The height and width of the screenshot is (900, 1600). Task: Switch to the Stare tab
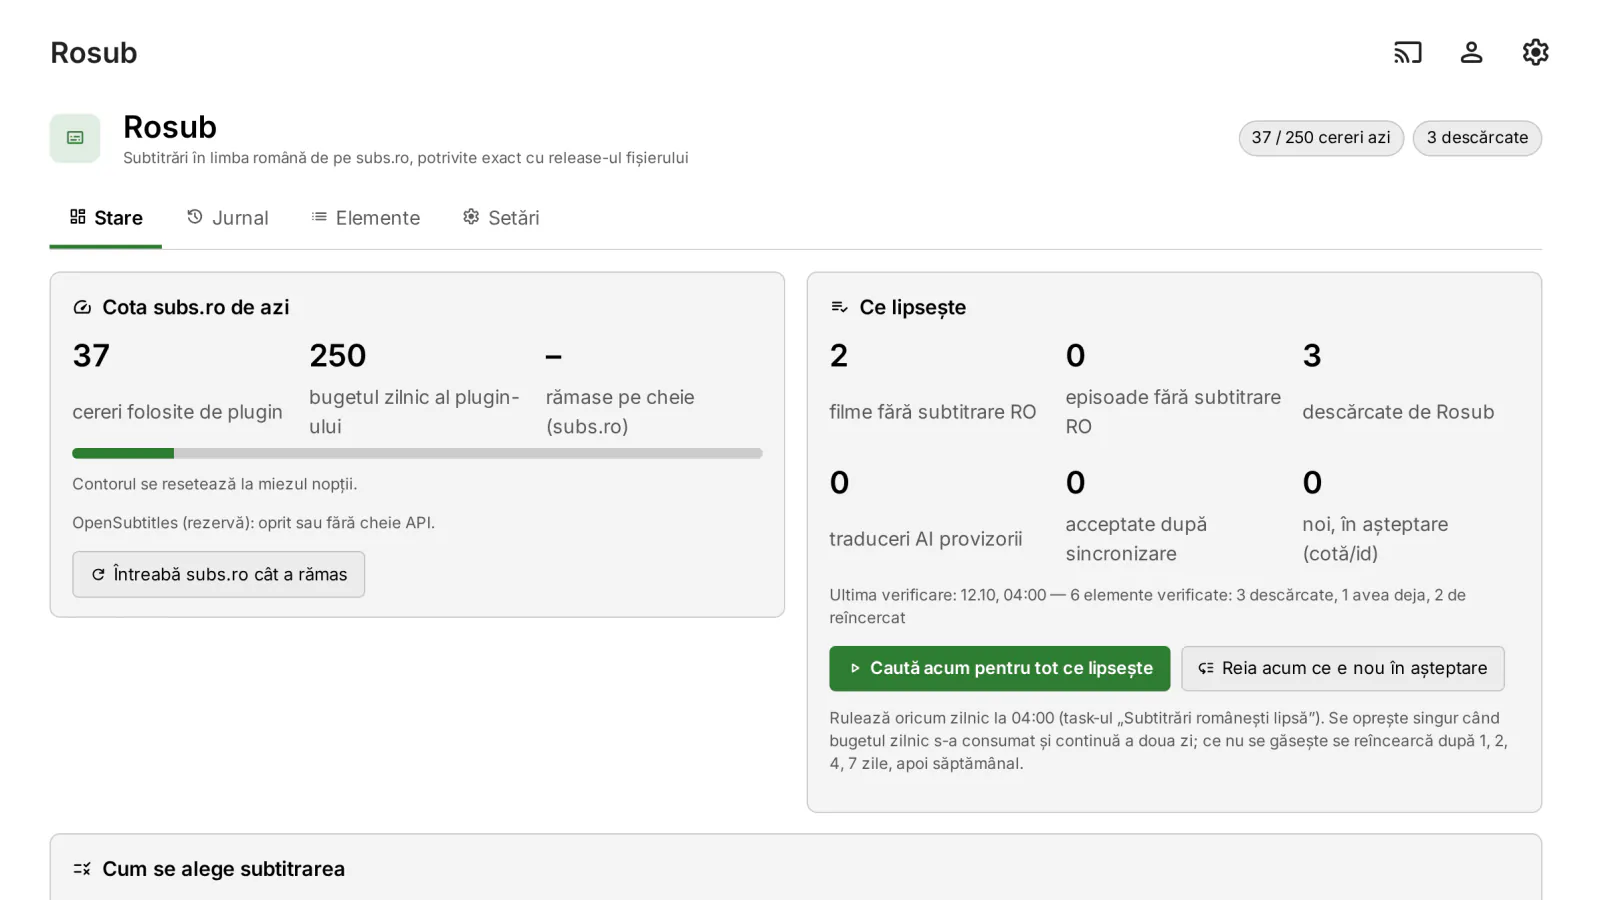point(106,218)
